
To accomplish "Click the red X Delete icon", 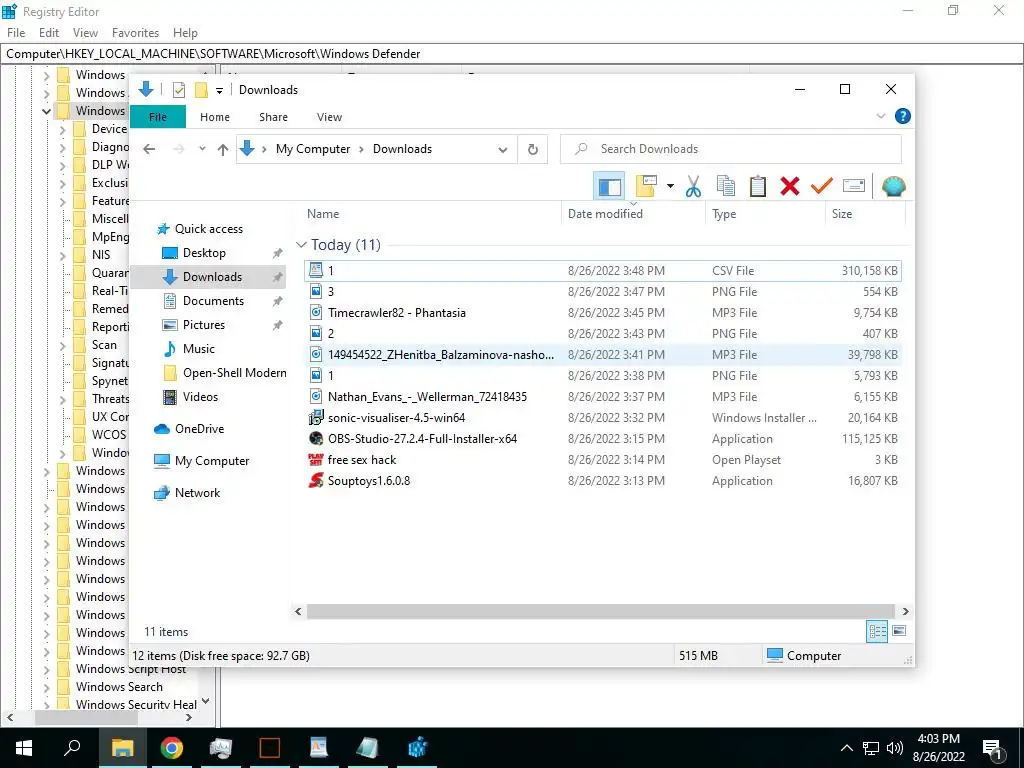I will coord(790,187).
